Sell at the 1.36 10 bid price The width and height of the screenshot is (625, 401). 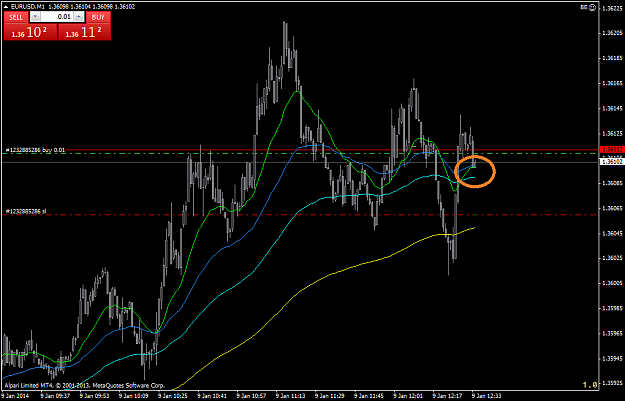click(x=30, y=32)
